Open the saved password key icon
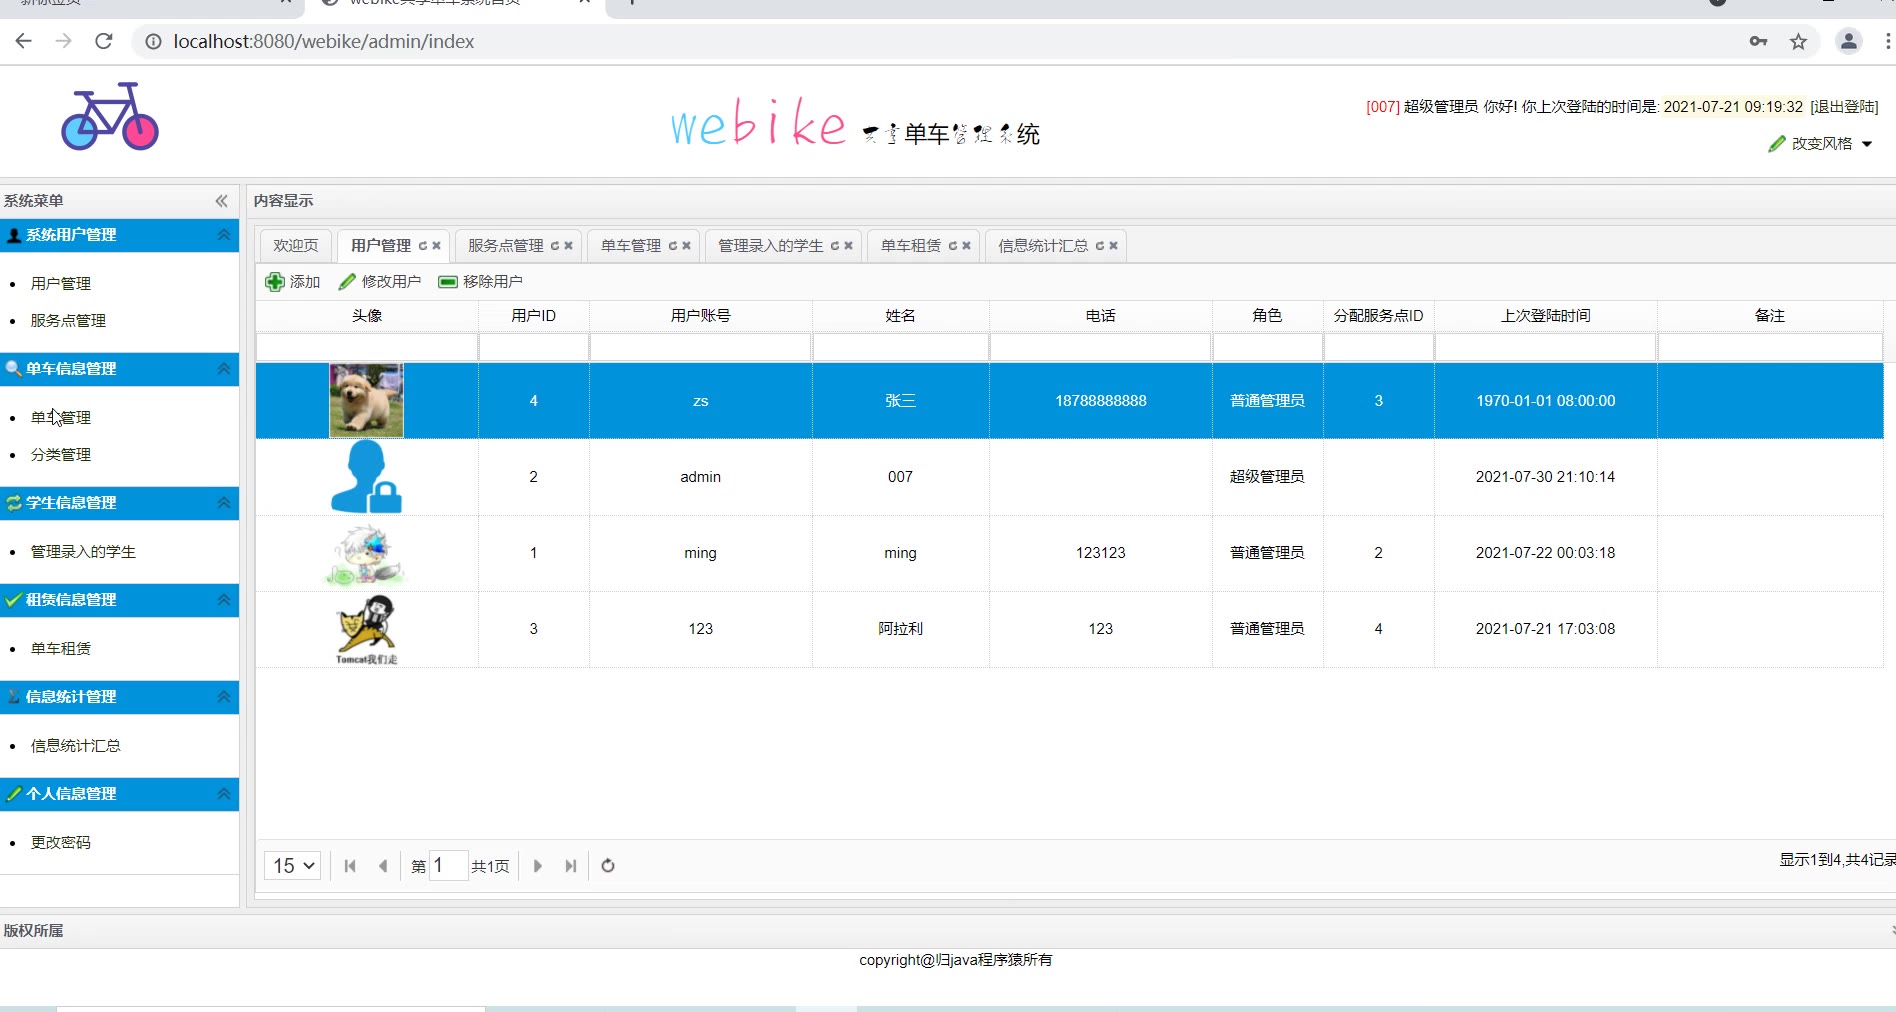Viewport: 1896px width, 1012px height. (x=1758, y=41)
